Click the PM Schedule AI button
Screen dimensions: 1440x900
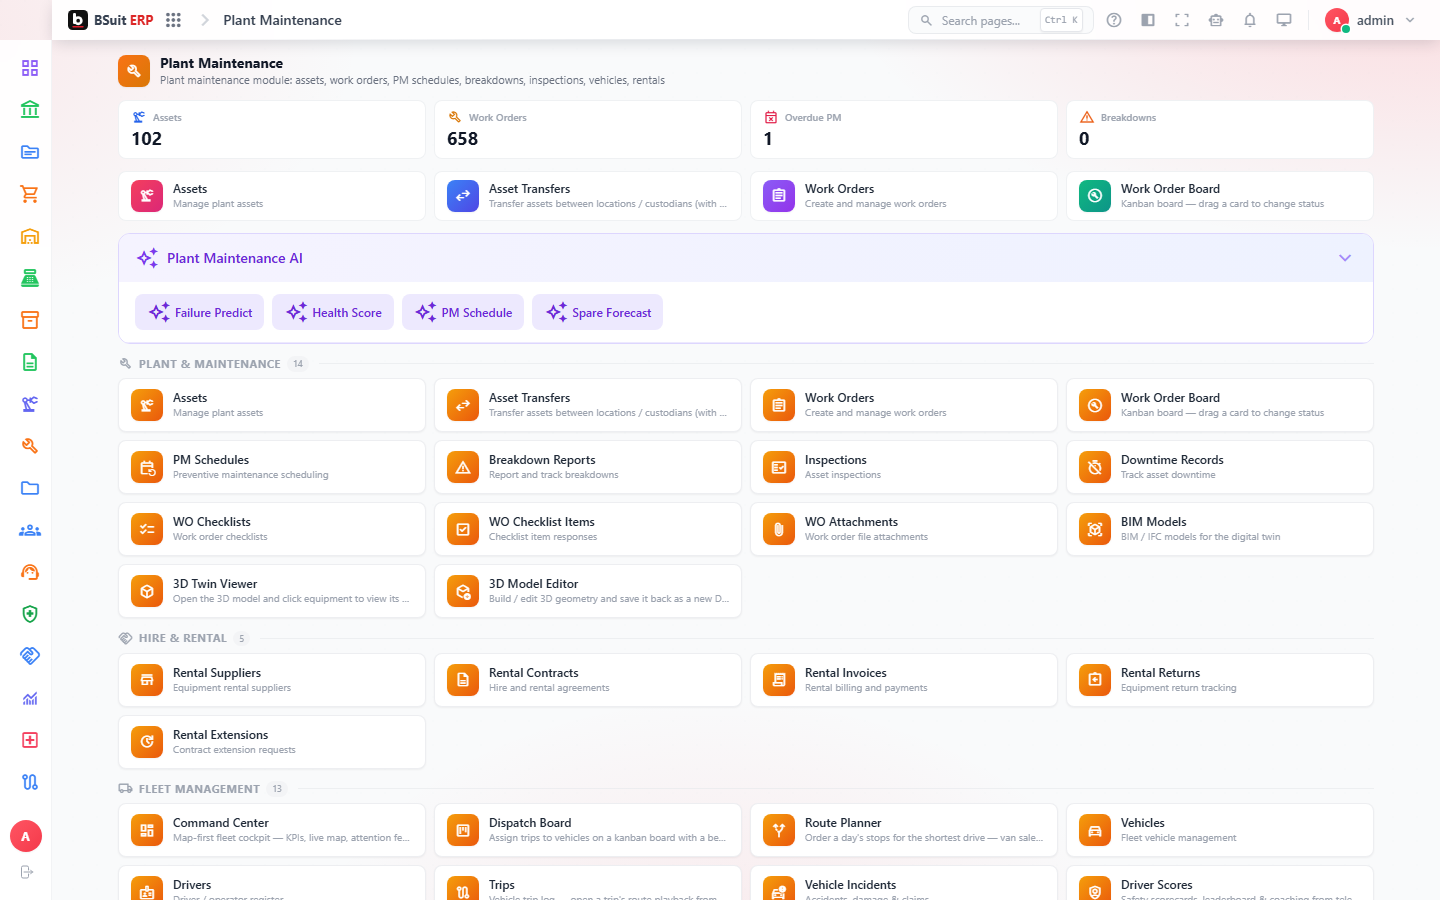463,312
